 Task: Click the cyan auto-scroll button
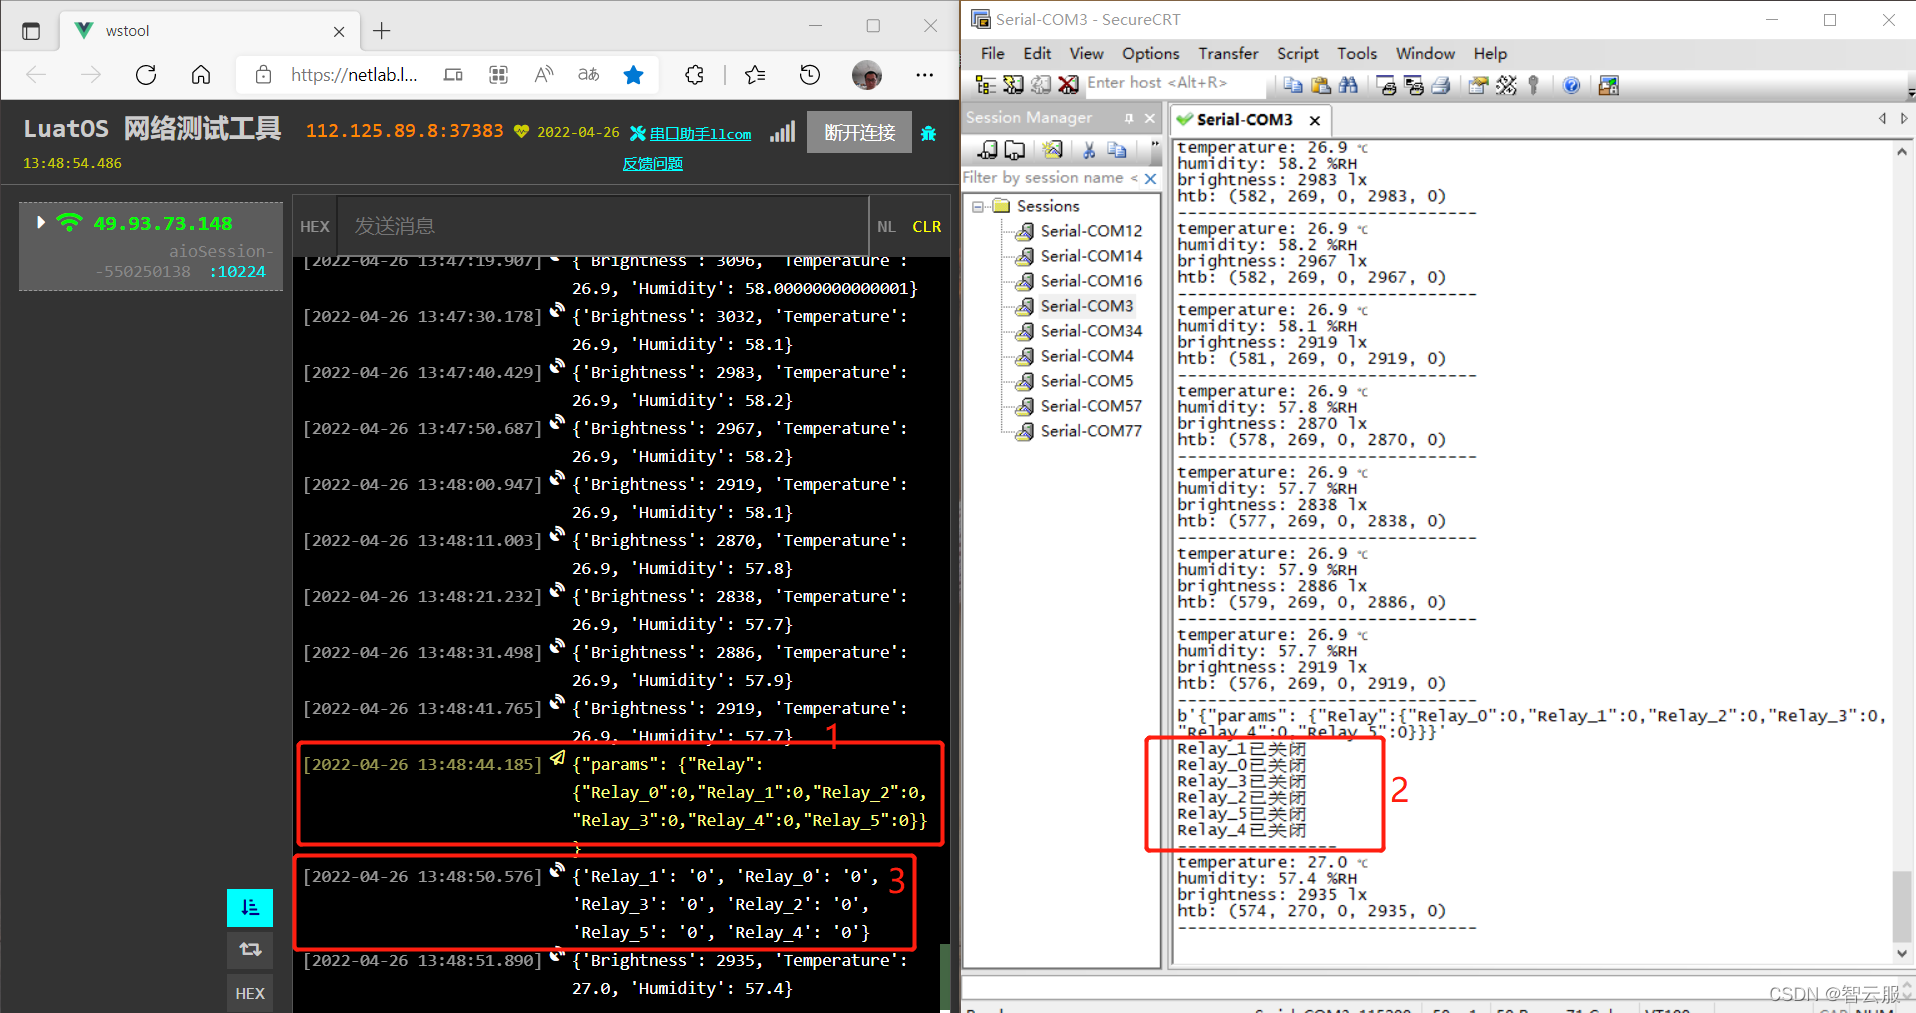250,907
